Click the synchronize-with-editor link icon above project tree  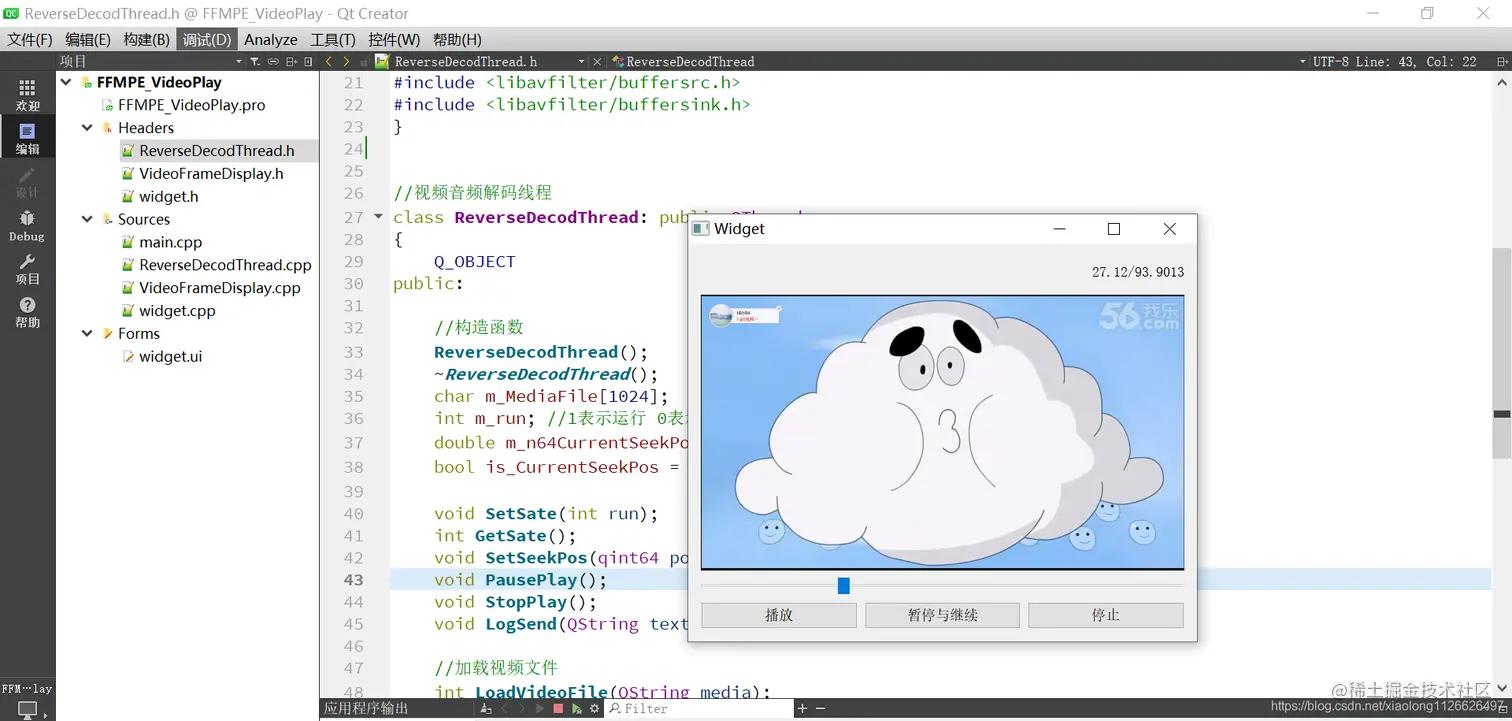click(273, 62)
